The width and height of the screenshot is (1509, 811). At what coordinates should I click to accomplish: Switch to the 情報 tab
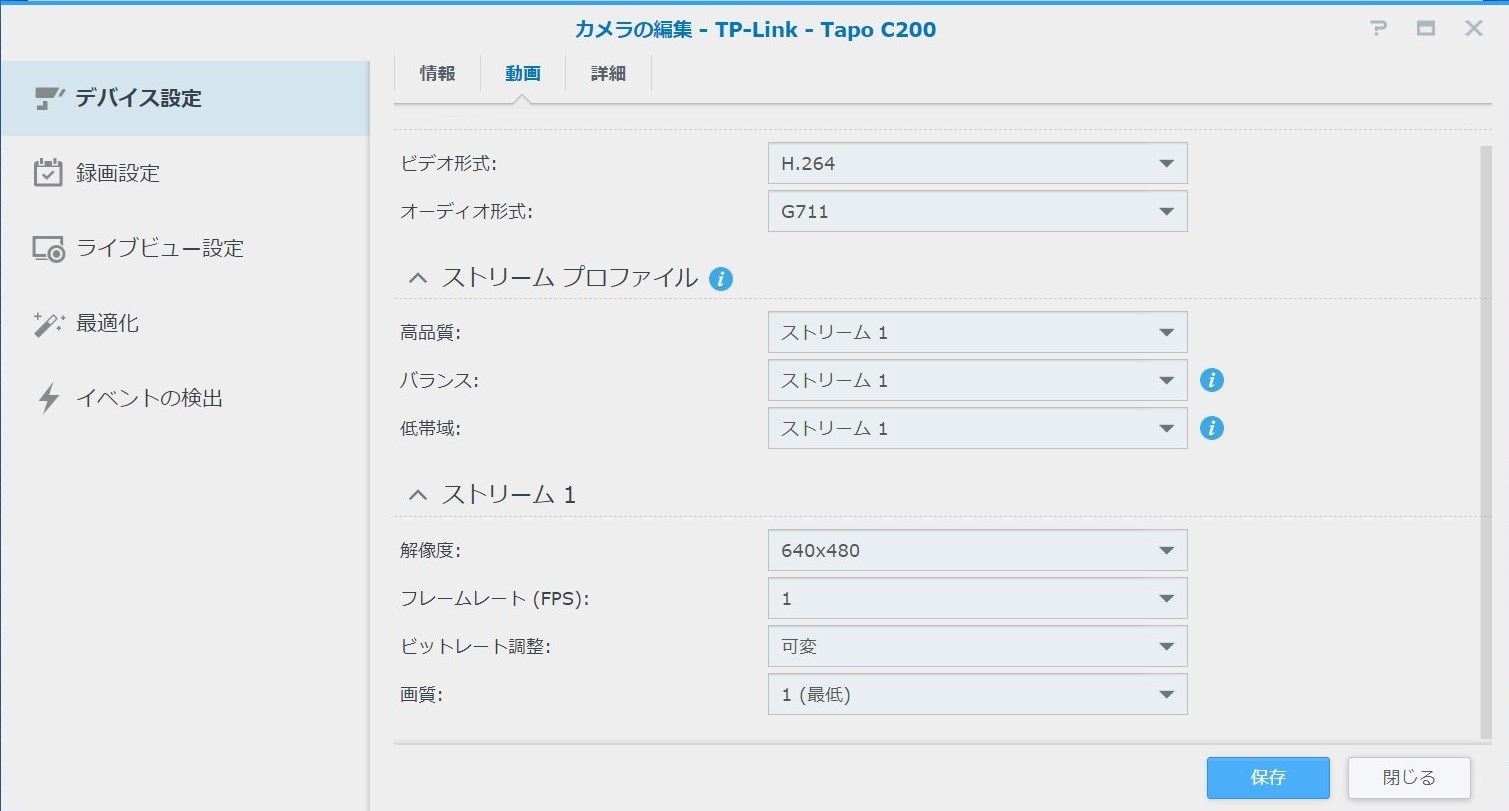click(x=437, y=73)
